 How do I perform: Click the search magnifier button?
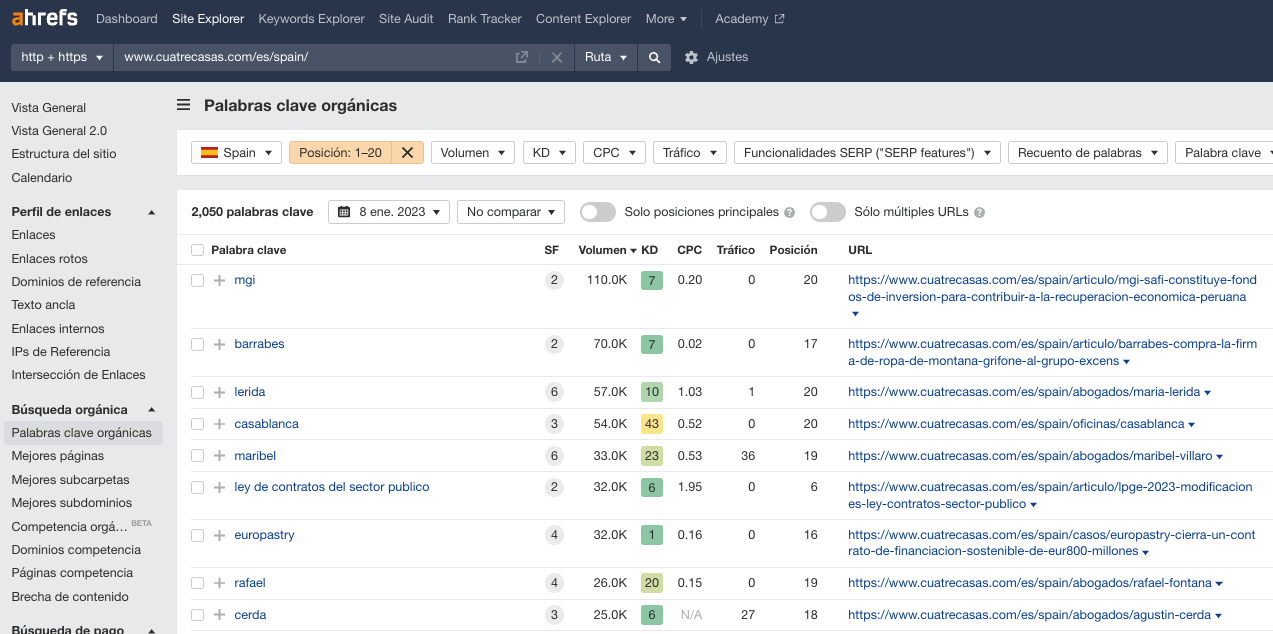coord(654,57)
